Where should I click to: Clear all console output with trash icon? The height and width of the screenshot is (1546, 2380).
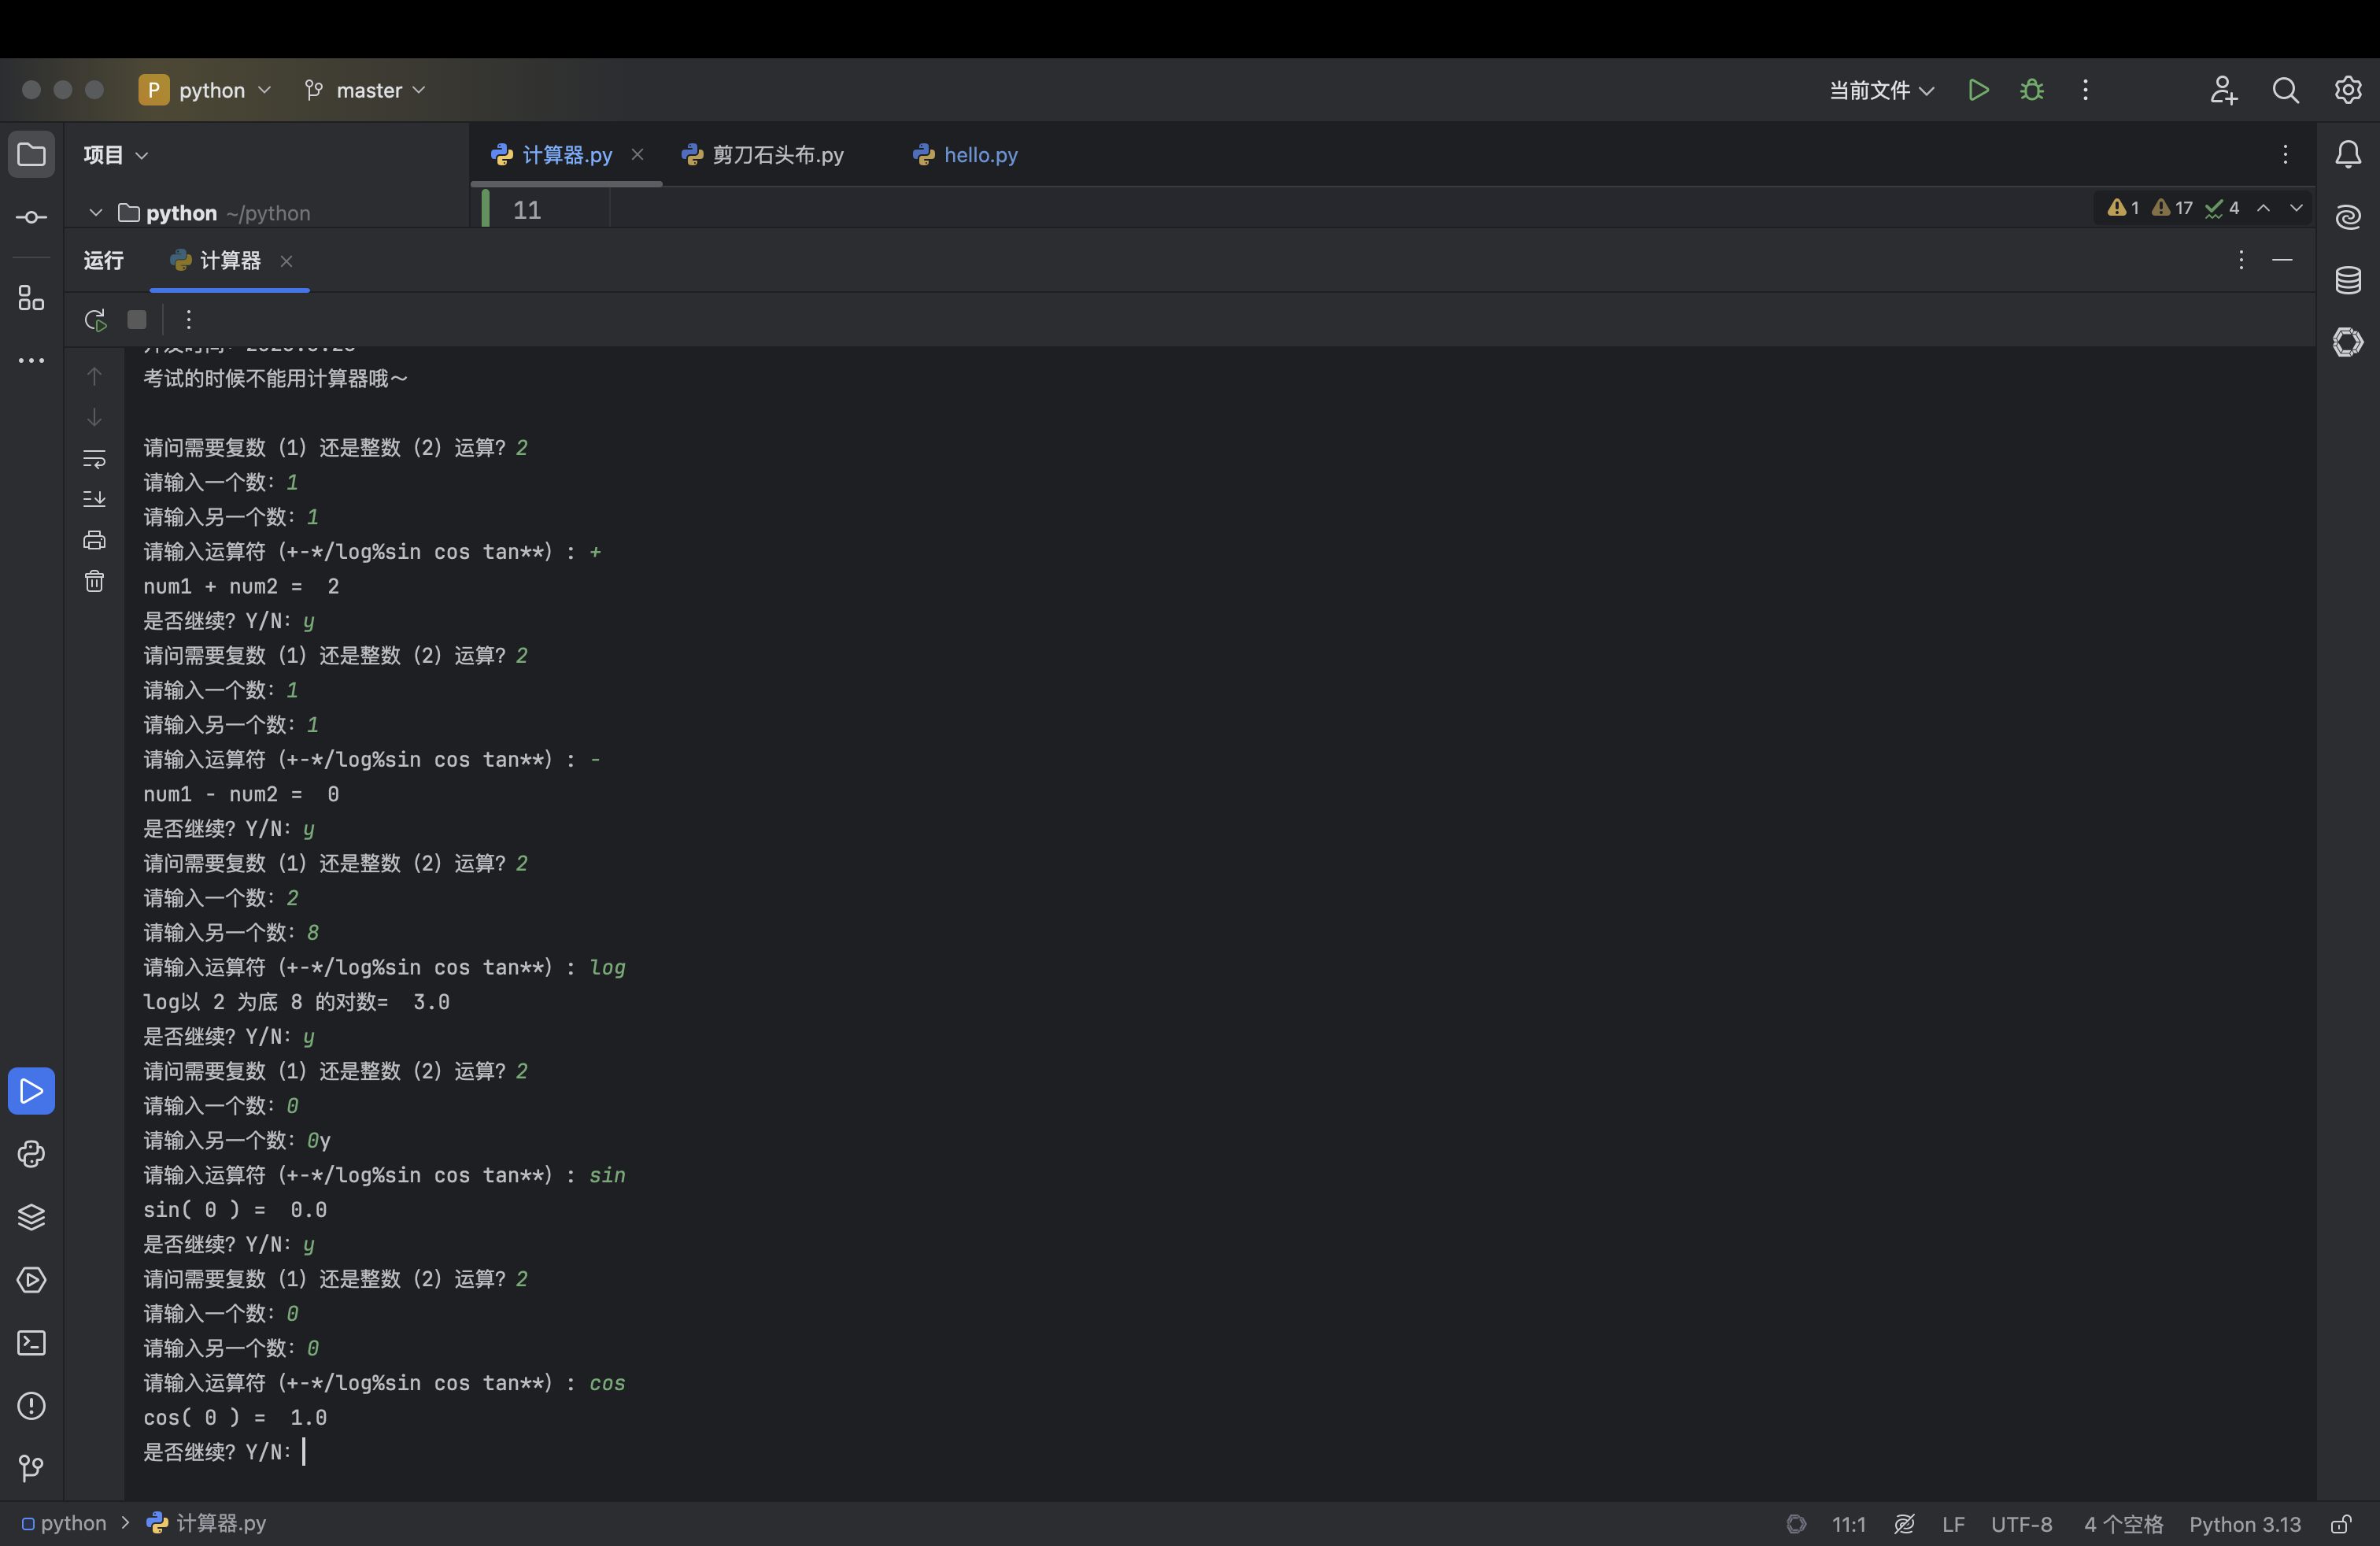point(94,581)
